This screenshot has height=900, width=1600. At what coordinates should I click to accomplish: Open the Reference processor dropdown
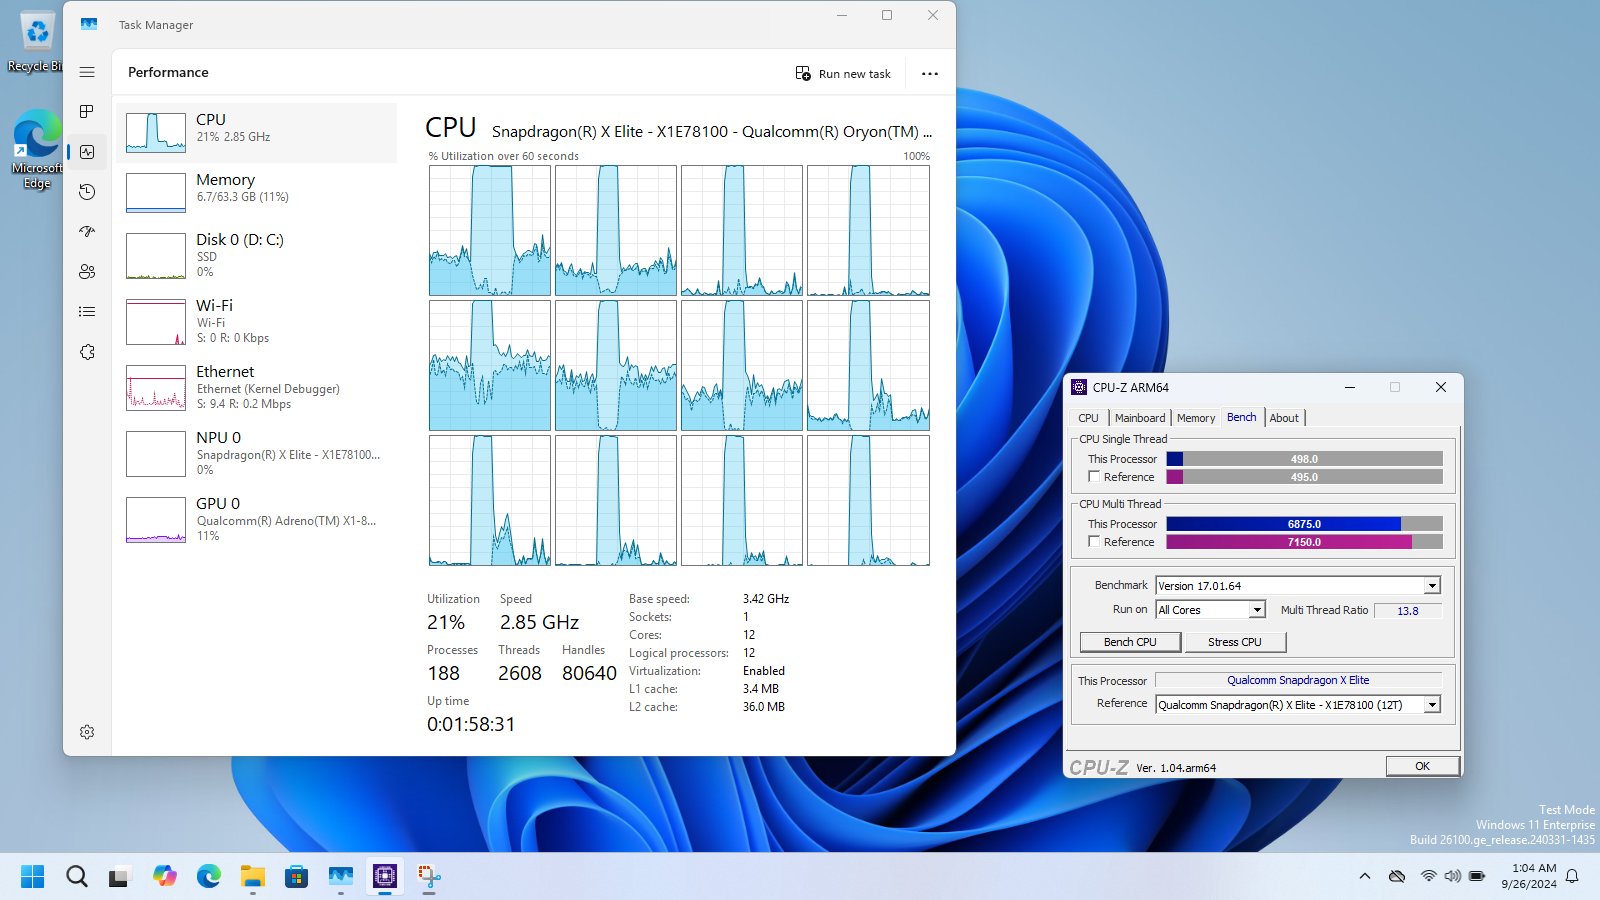[x=1432, y=705]
